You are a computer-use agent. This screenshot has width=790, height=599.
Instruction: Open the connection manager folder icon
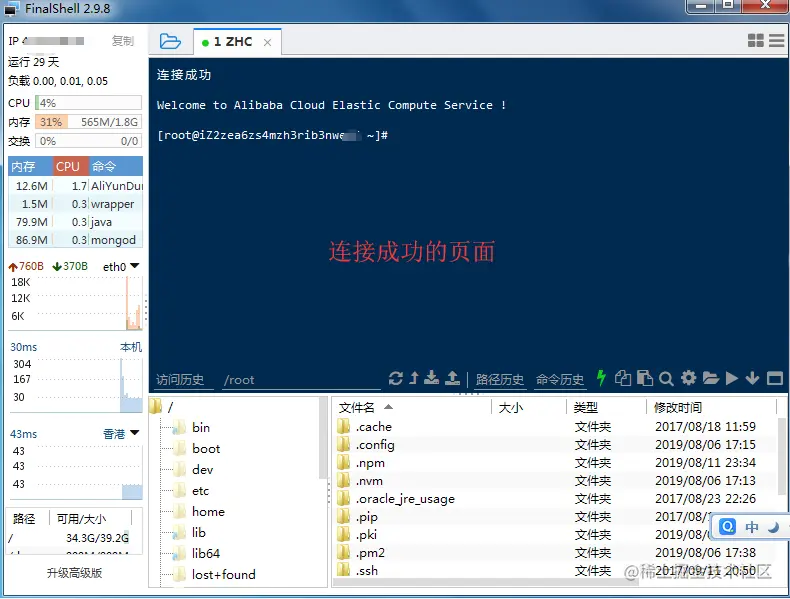point(170,41)
